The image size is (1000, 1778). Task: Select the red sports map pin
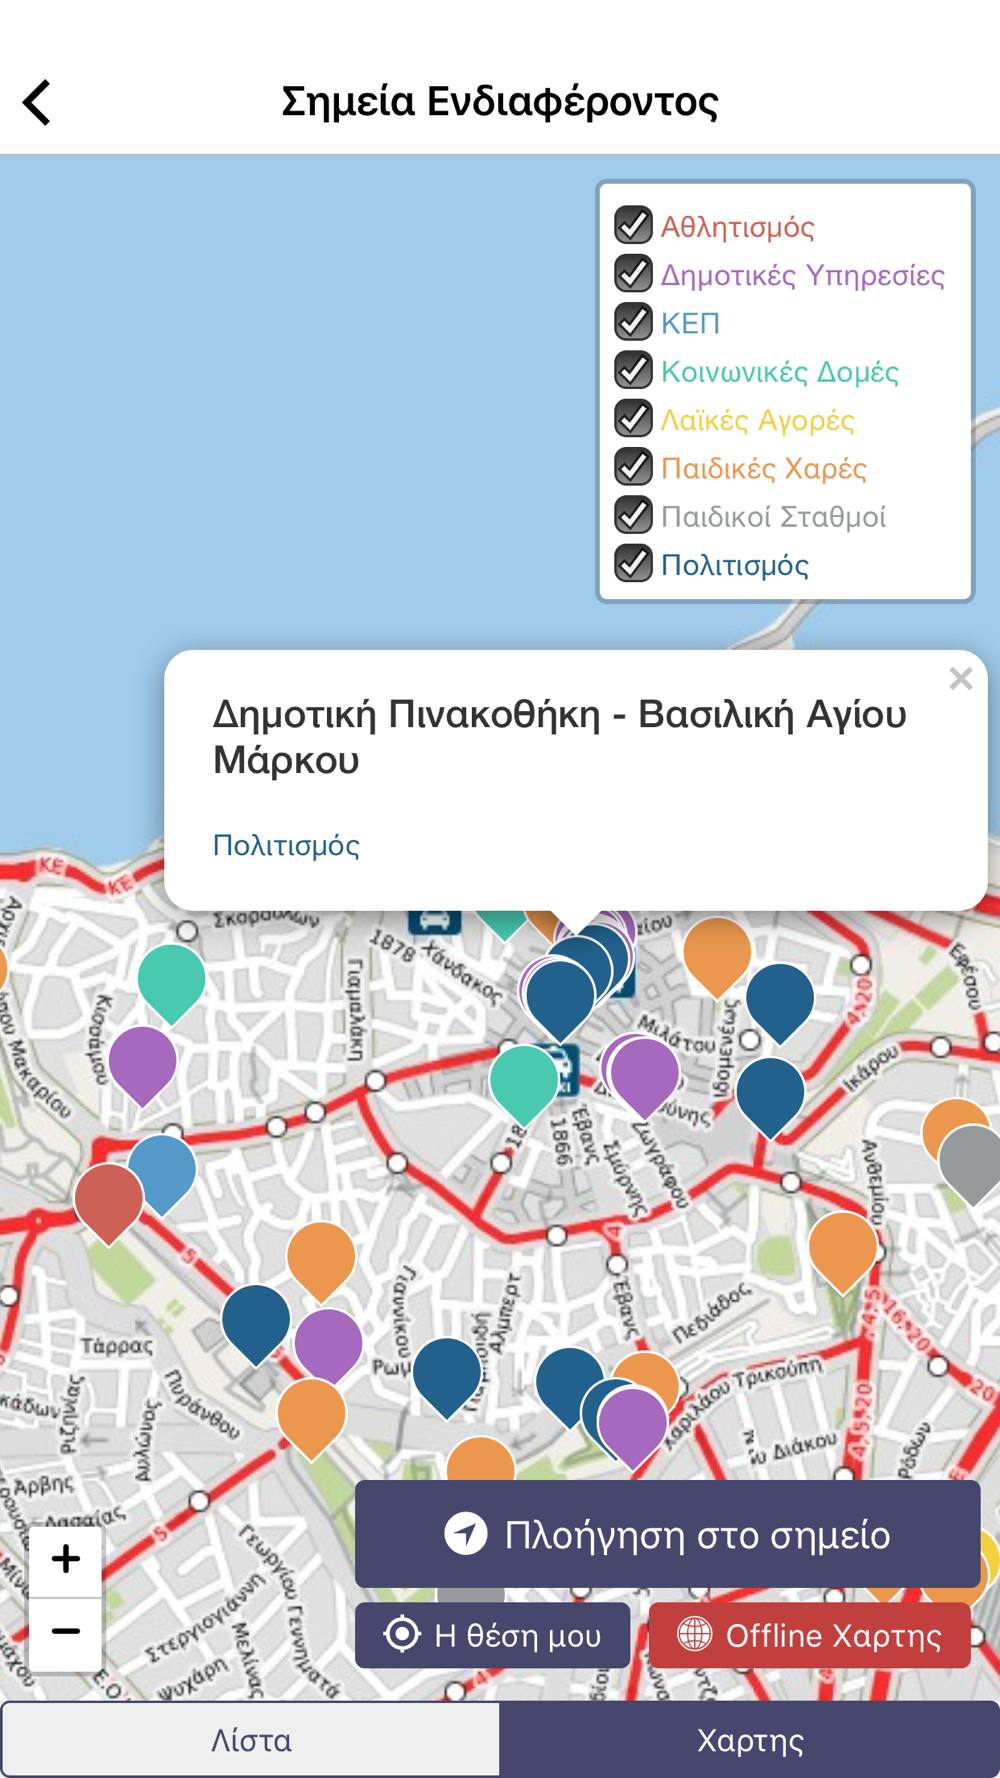pos(109,1203)
